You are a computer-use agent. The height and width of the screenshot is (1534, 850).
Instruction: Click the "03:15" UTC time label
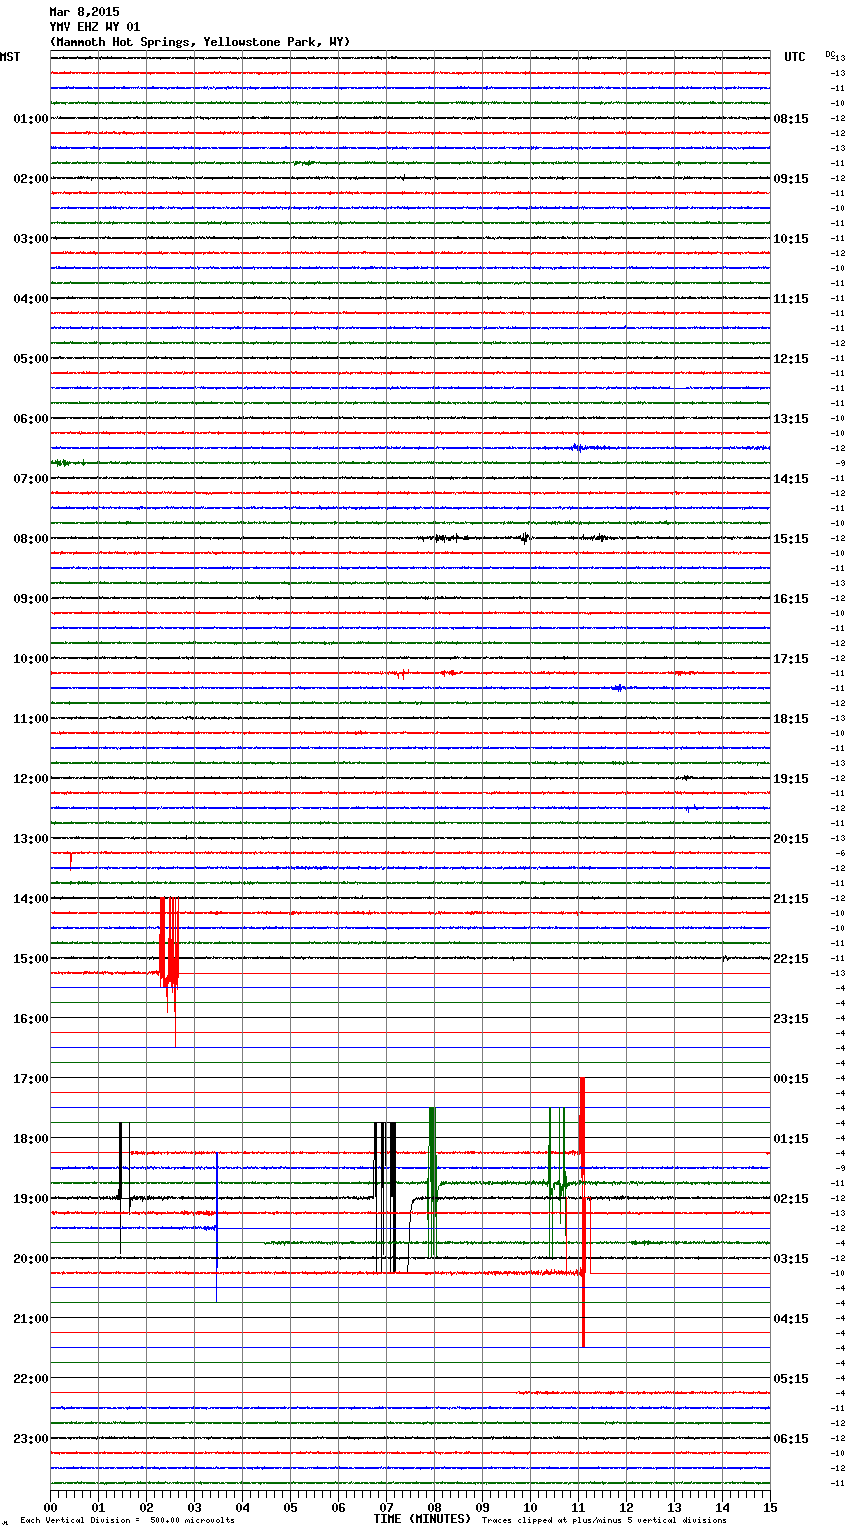[x=790, y=1258]
